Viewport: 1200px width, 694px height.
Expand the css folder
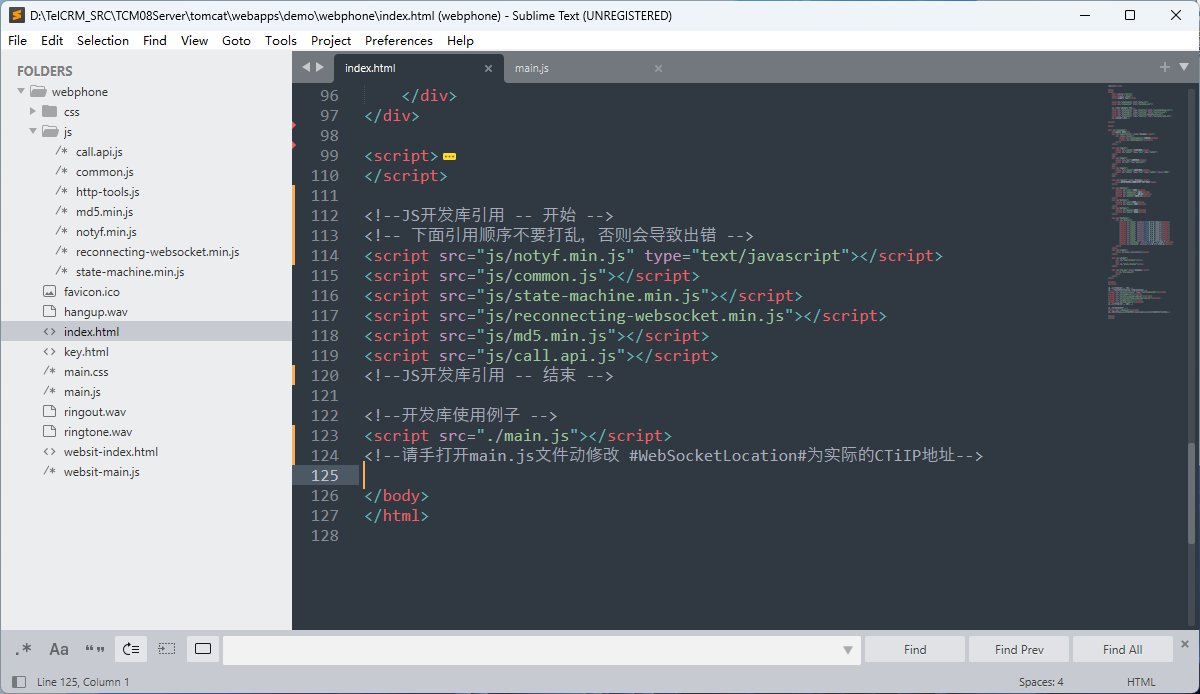point(33,111)
